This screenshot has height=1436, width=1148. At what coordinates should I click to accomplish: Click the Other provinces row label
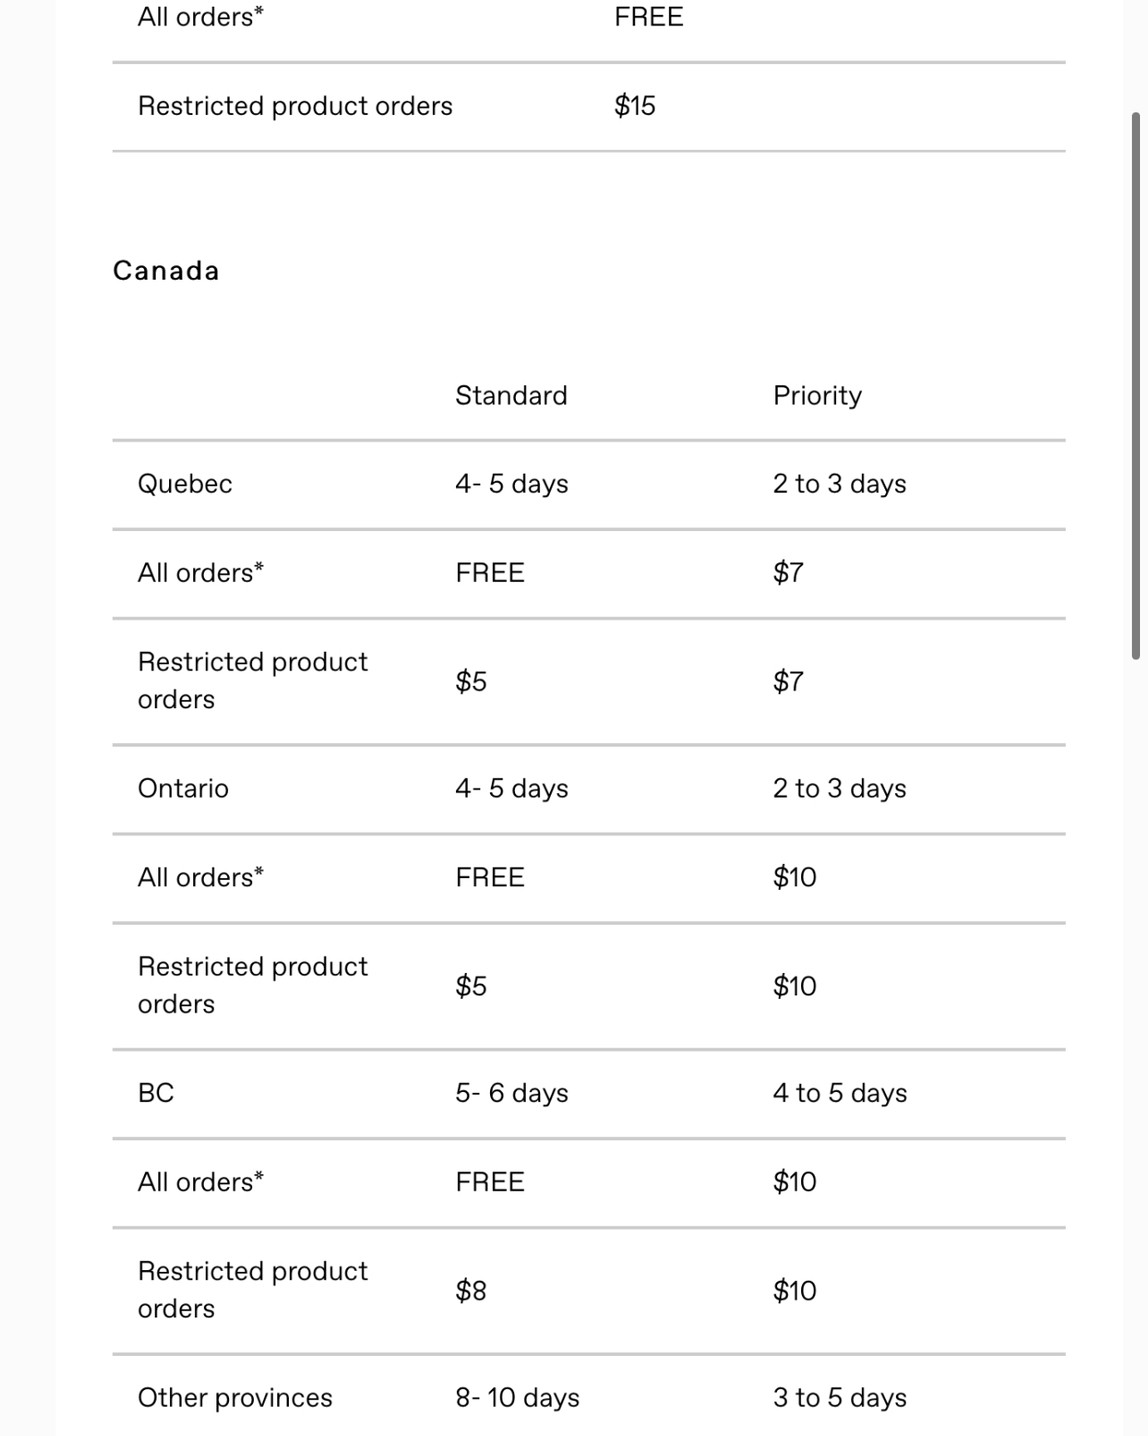click(235, 1398)
